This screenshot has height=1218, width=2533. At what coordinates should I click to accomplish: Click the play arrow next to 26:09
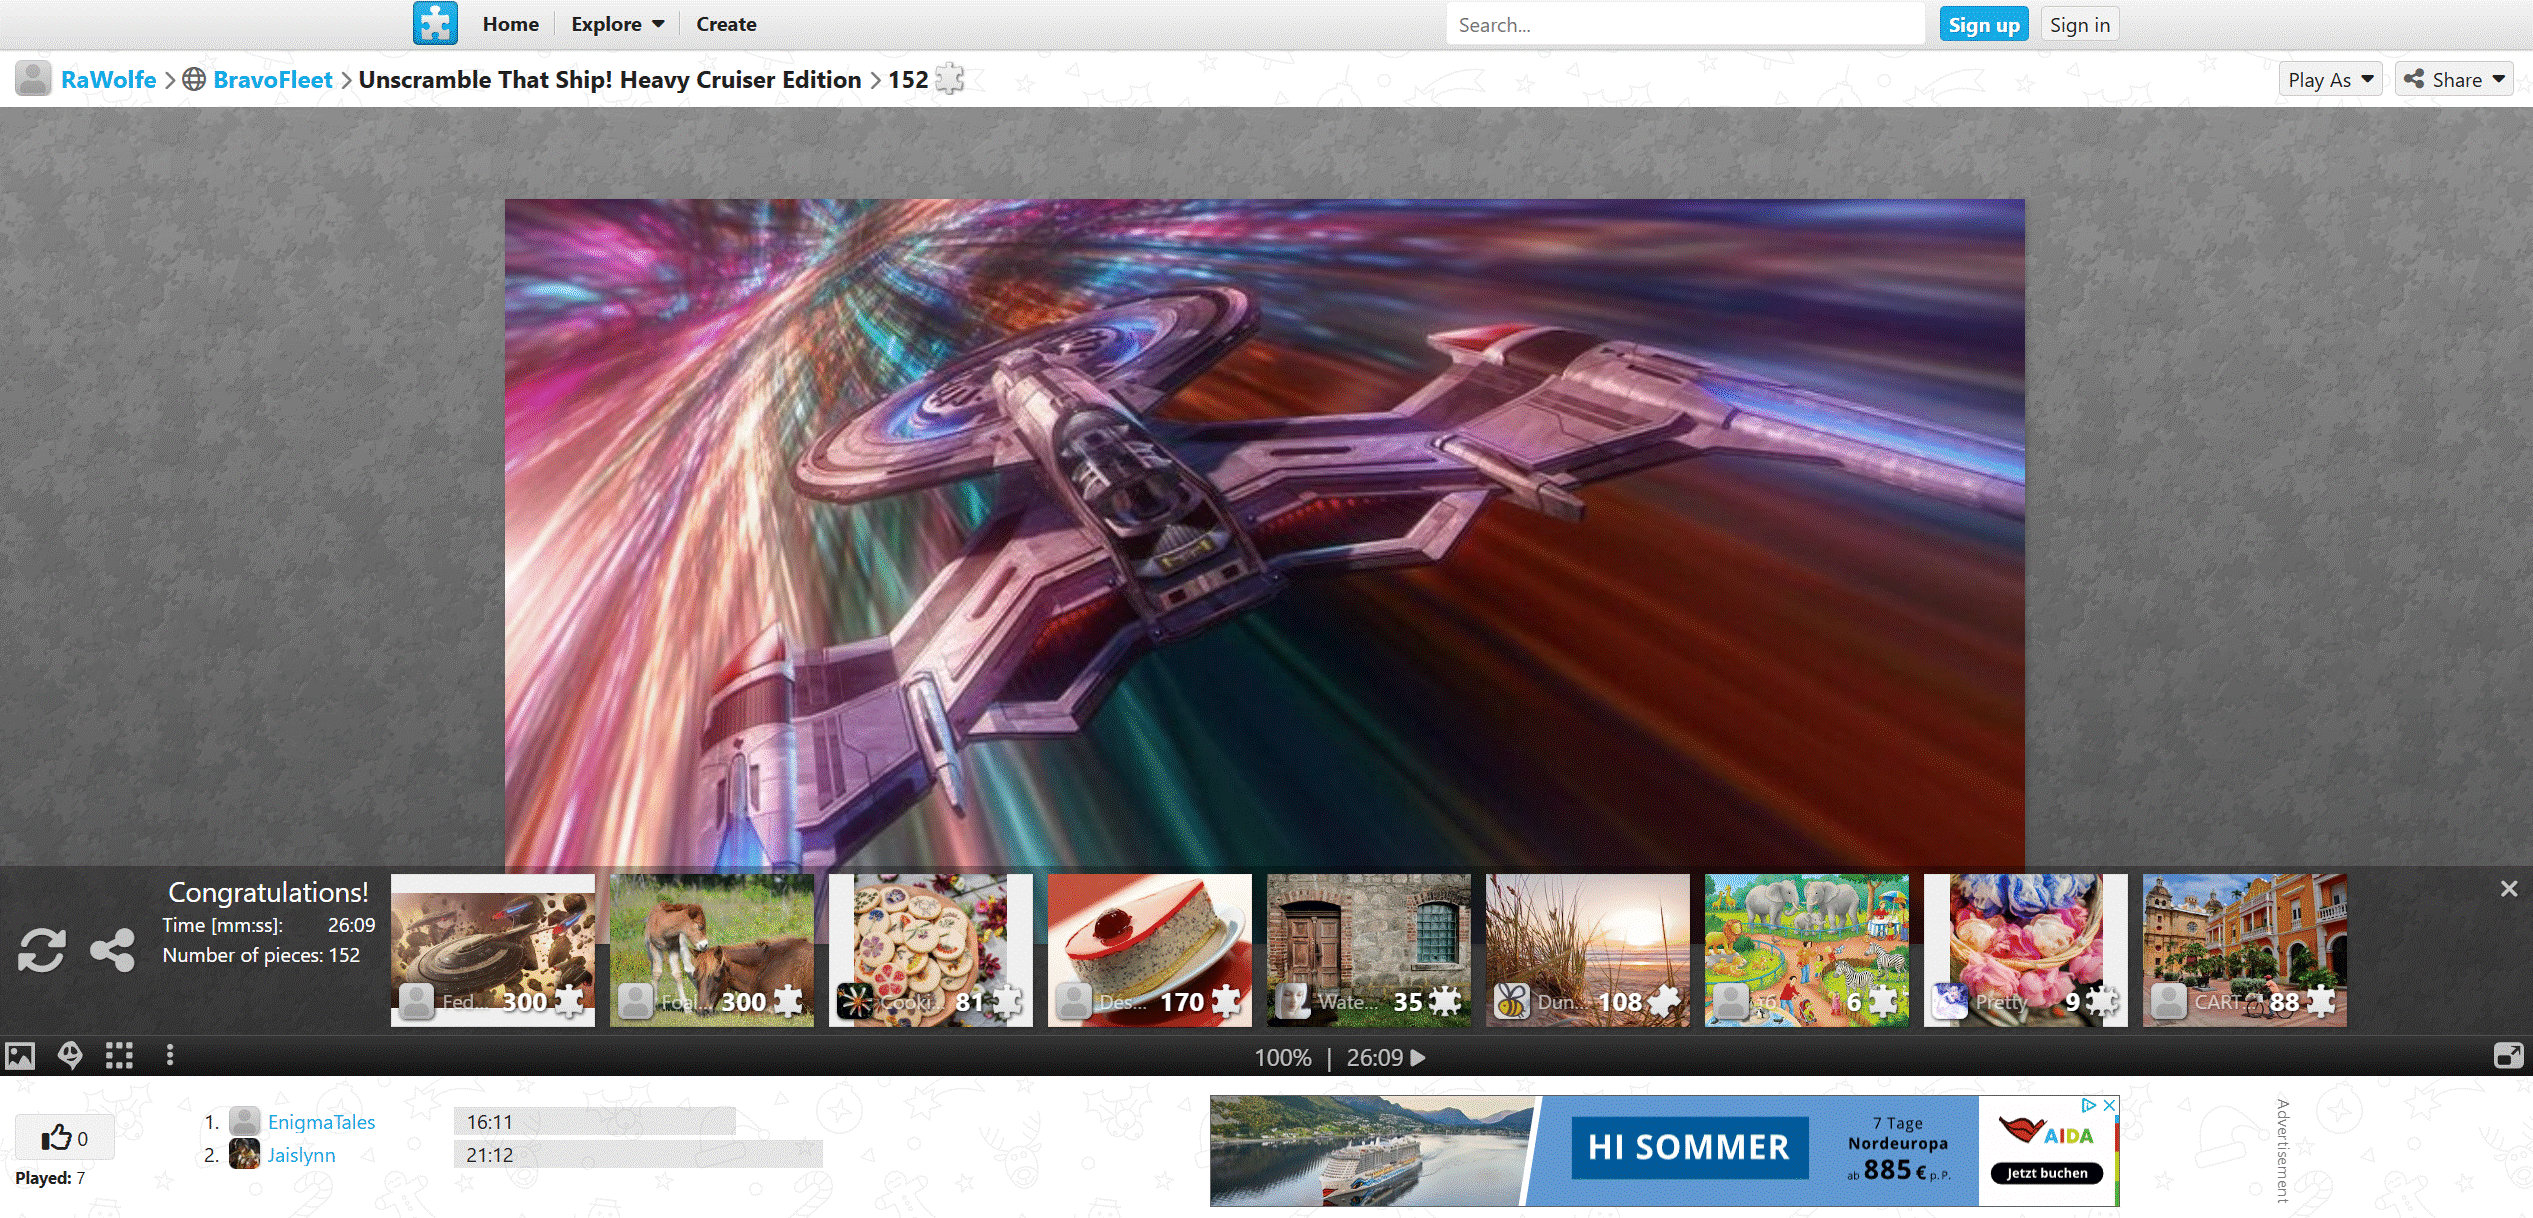[x=1417, y=1057]
